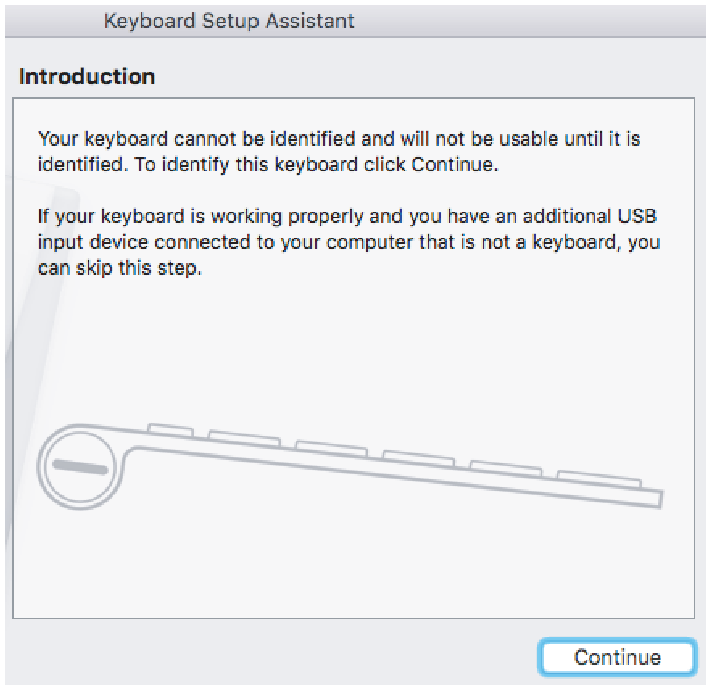Click the thin right edge of keyboard illustration
Viewport: 710px width, 690px height.
(661, 497)
